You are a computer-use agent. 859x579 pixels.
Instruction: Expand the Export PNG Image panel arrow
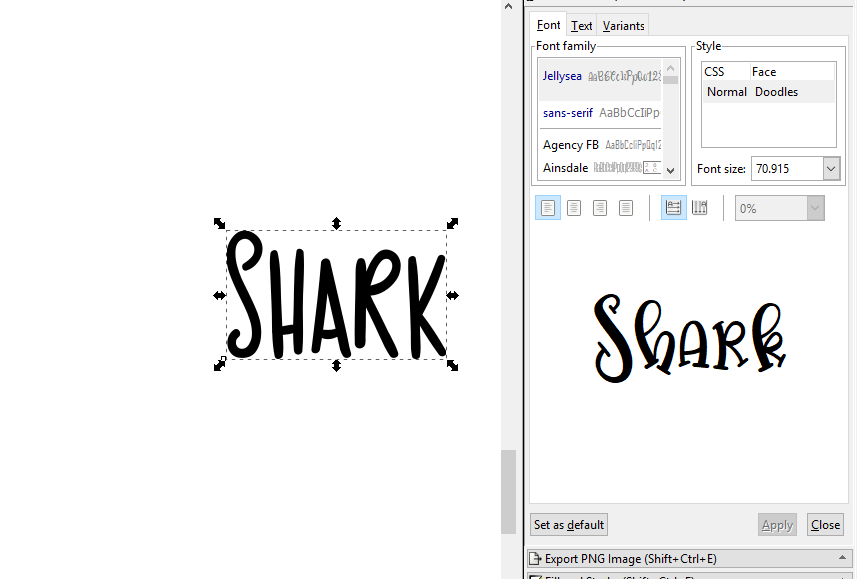click(845, 558)
